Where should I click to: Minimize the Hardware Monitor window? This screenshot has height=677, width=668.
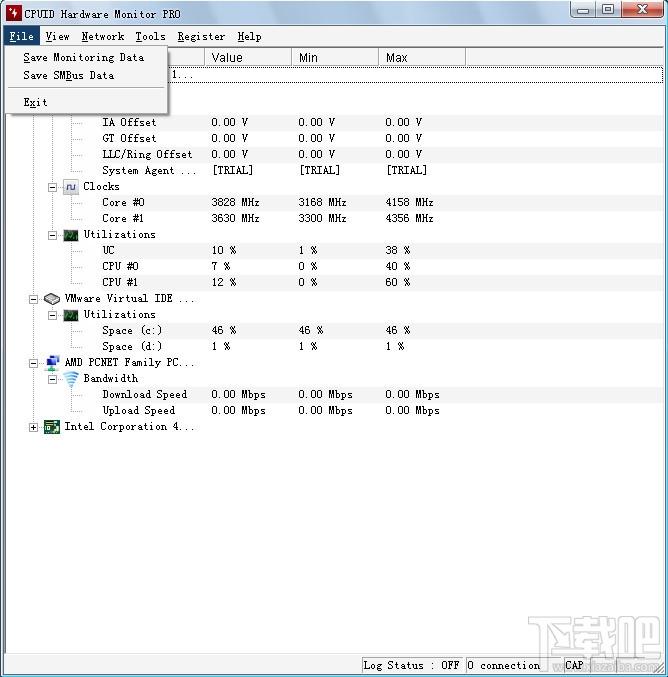[x=583, y=9]
